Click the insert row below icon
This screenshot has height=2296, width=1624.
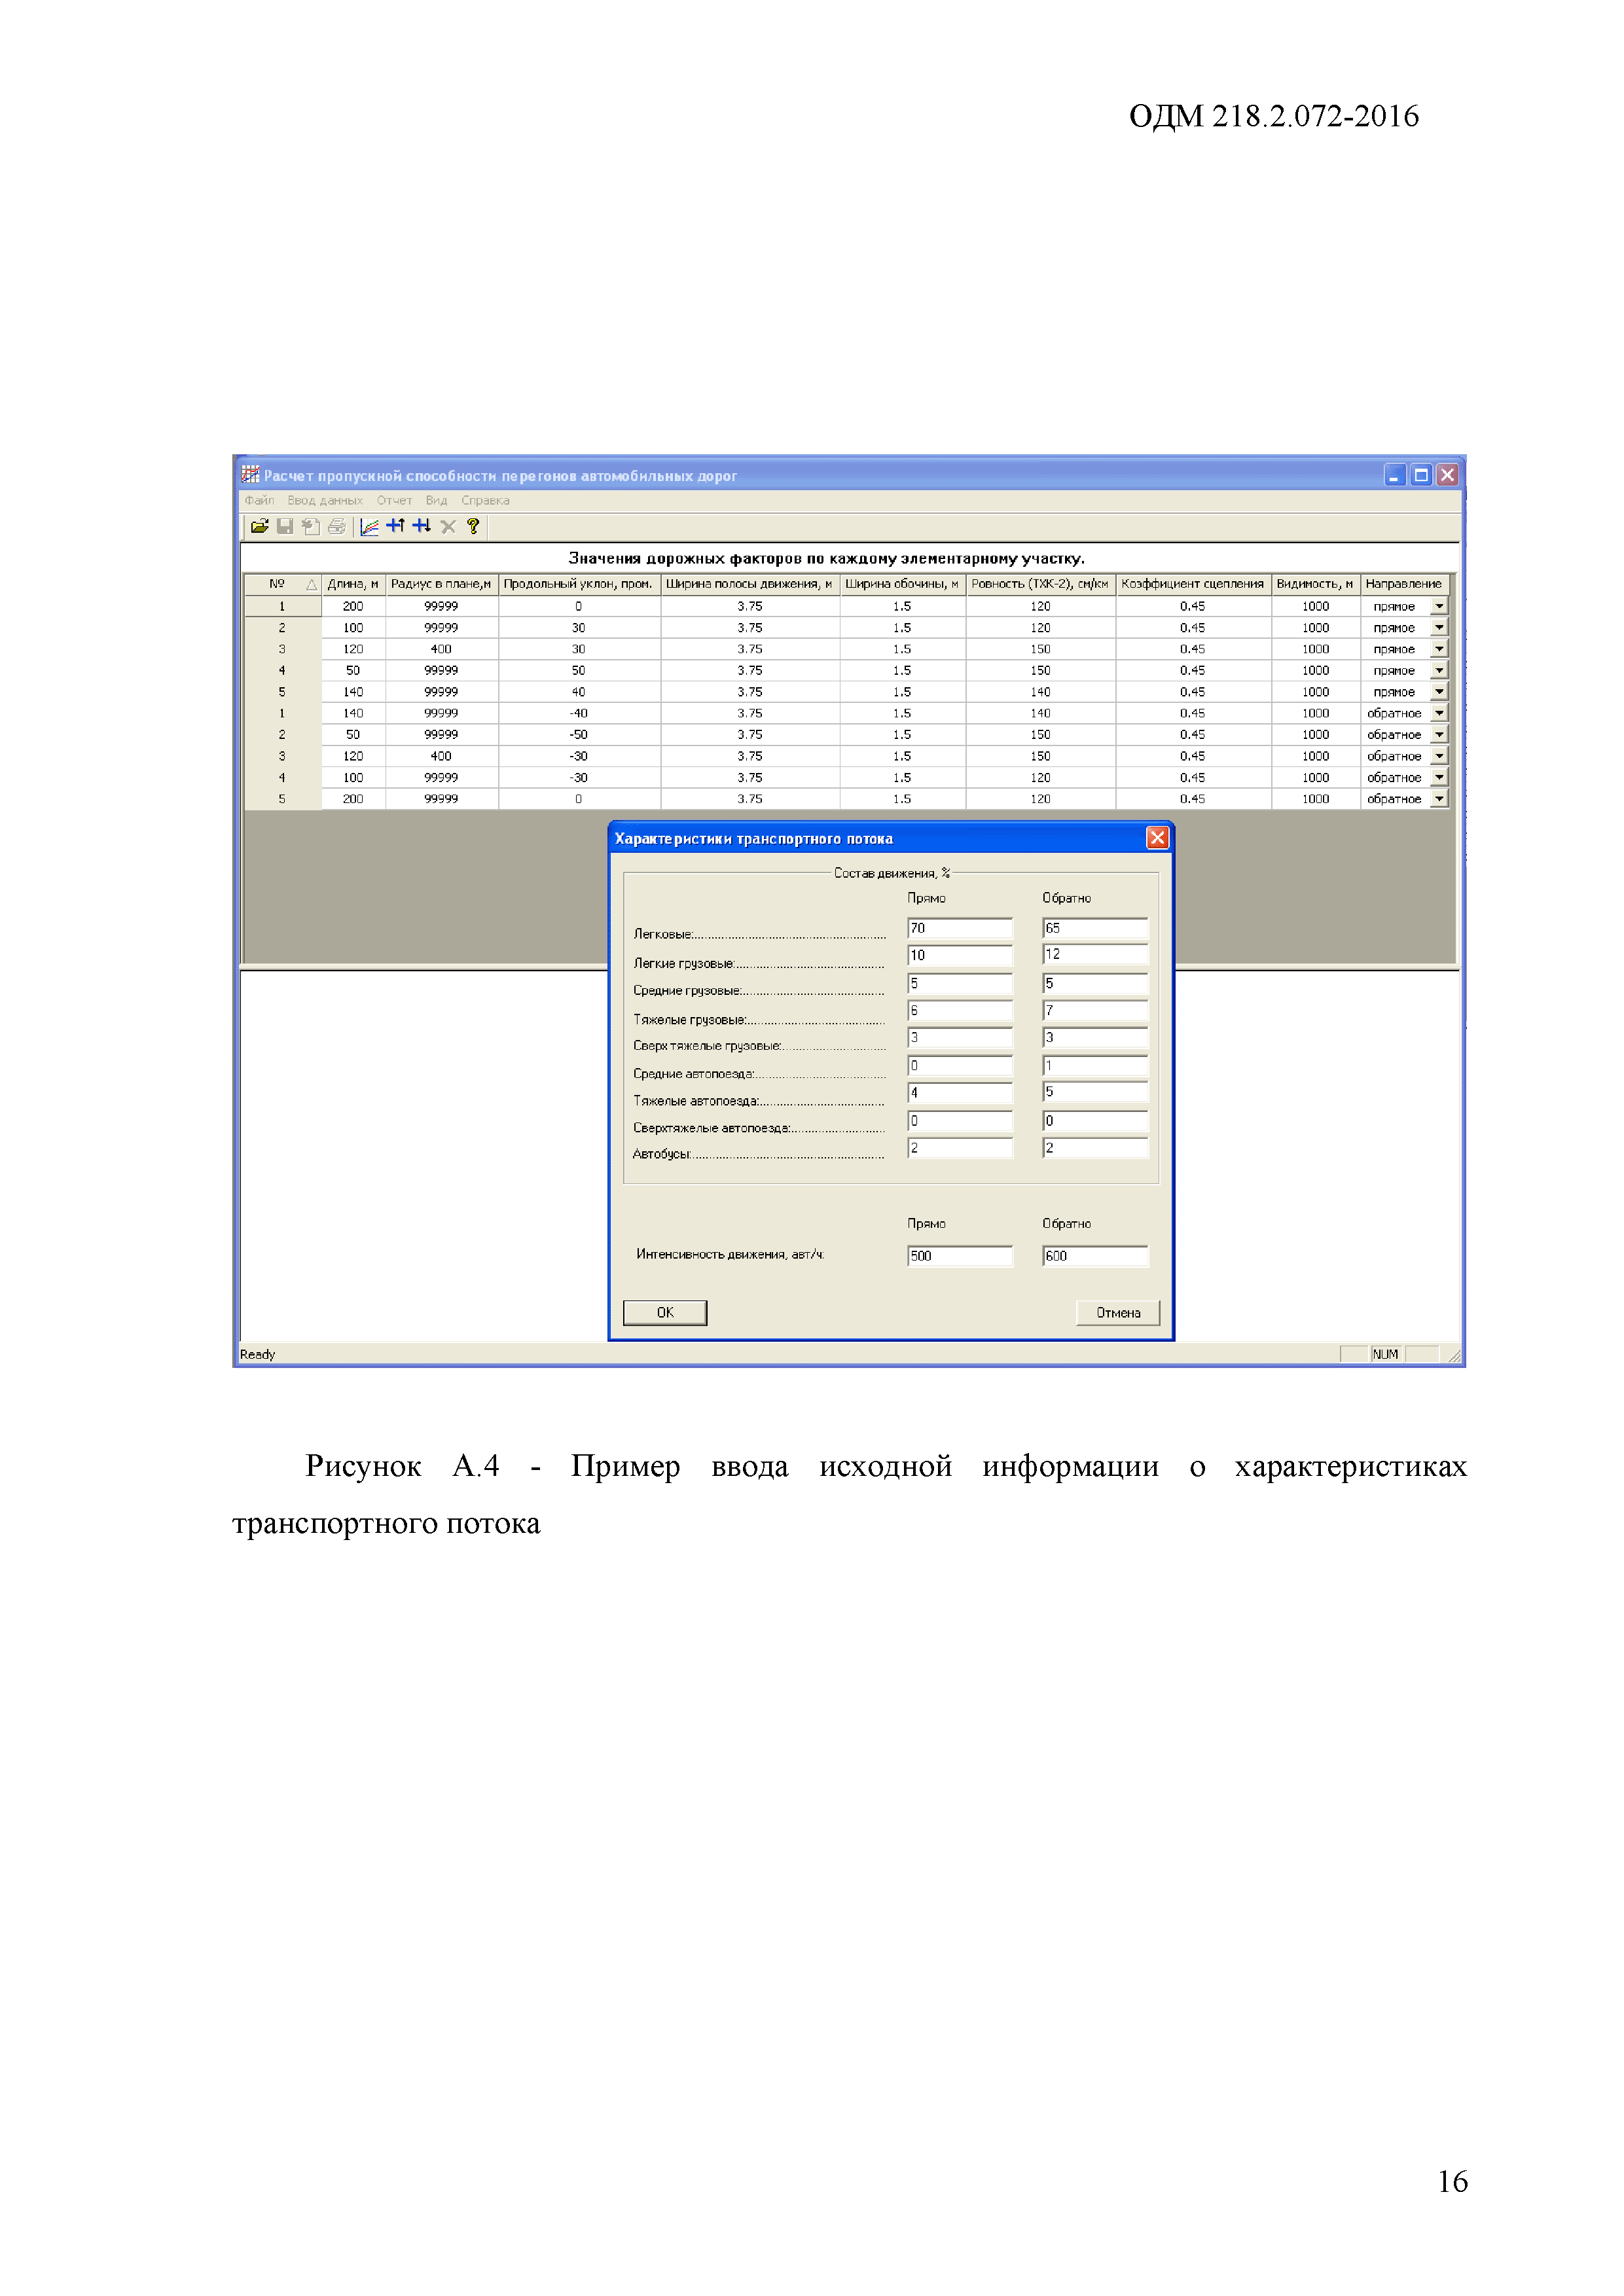pos(422,526)
